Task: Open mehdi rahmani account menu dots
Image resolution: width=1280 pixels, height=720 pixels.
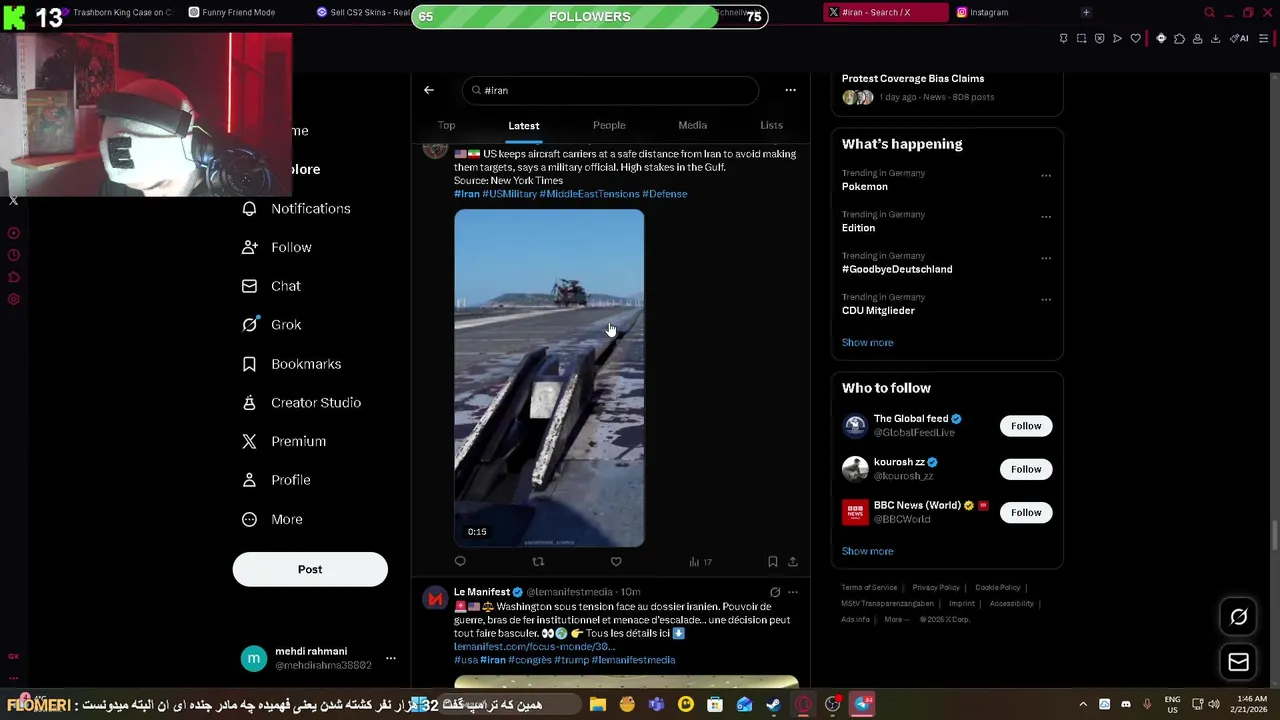Action: [x=391, y=658]
